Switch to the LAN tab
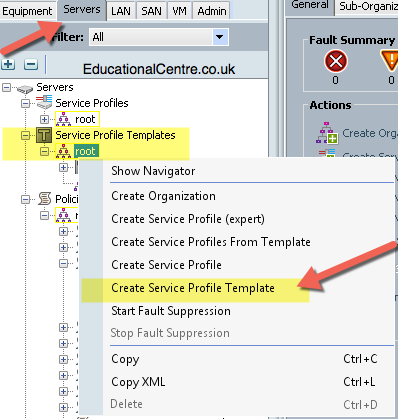 point(121,11)
